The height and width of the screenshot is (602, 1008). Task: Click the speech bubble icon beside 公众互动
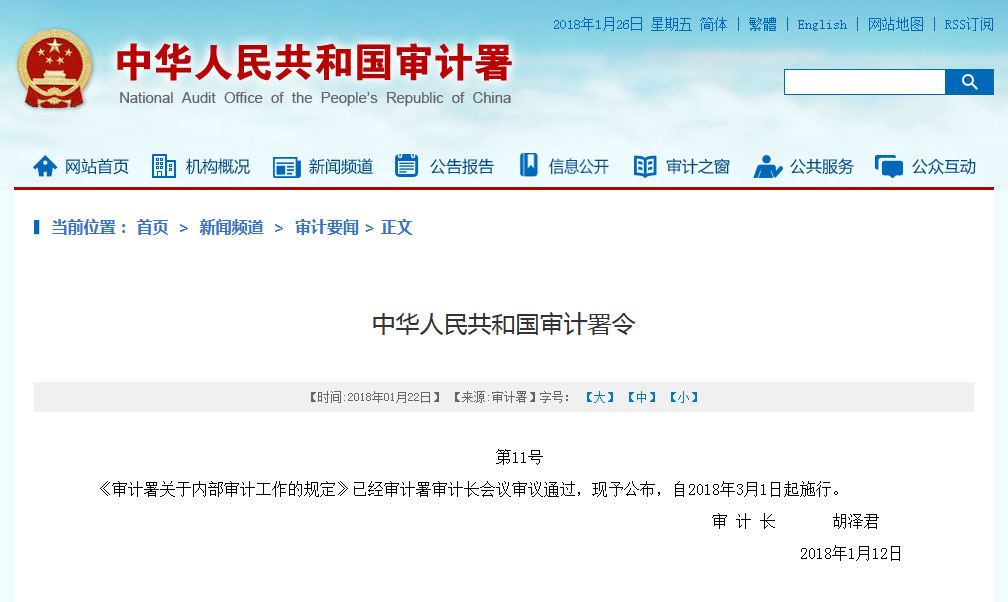(888, 166)
